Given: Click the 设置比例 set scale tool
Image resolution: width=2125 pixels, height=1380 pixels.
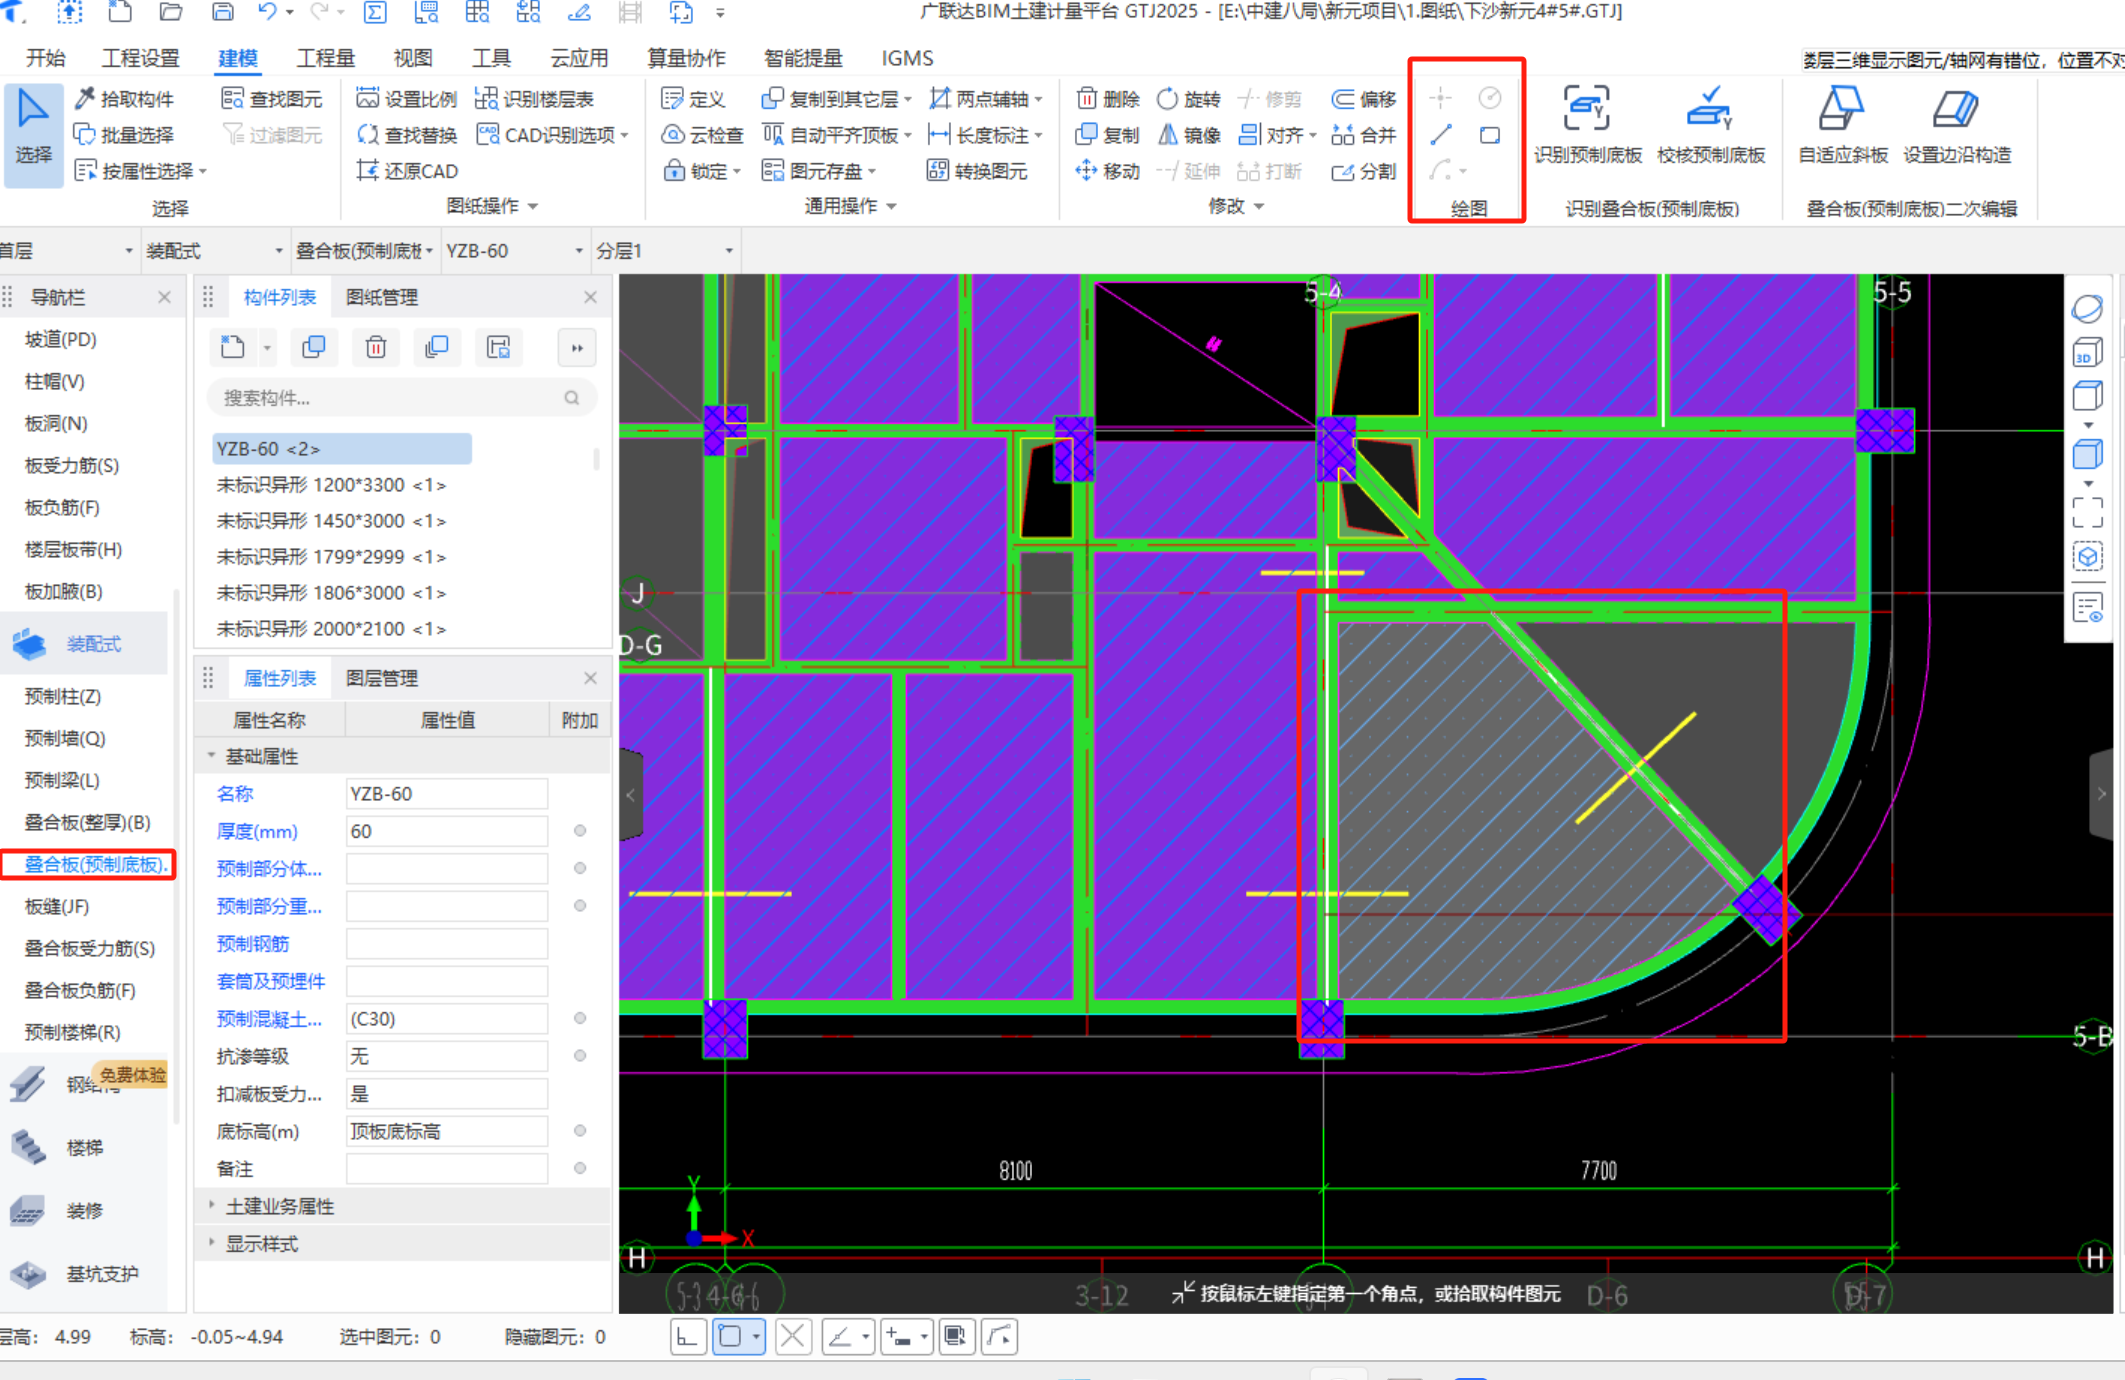Looking at the screenshot, I should click(x=407, y=99).
